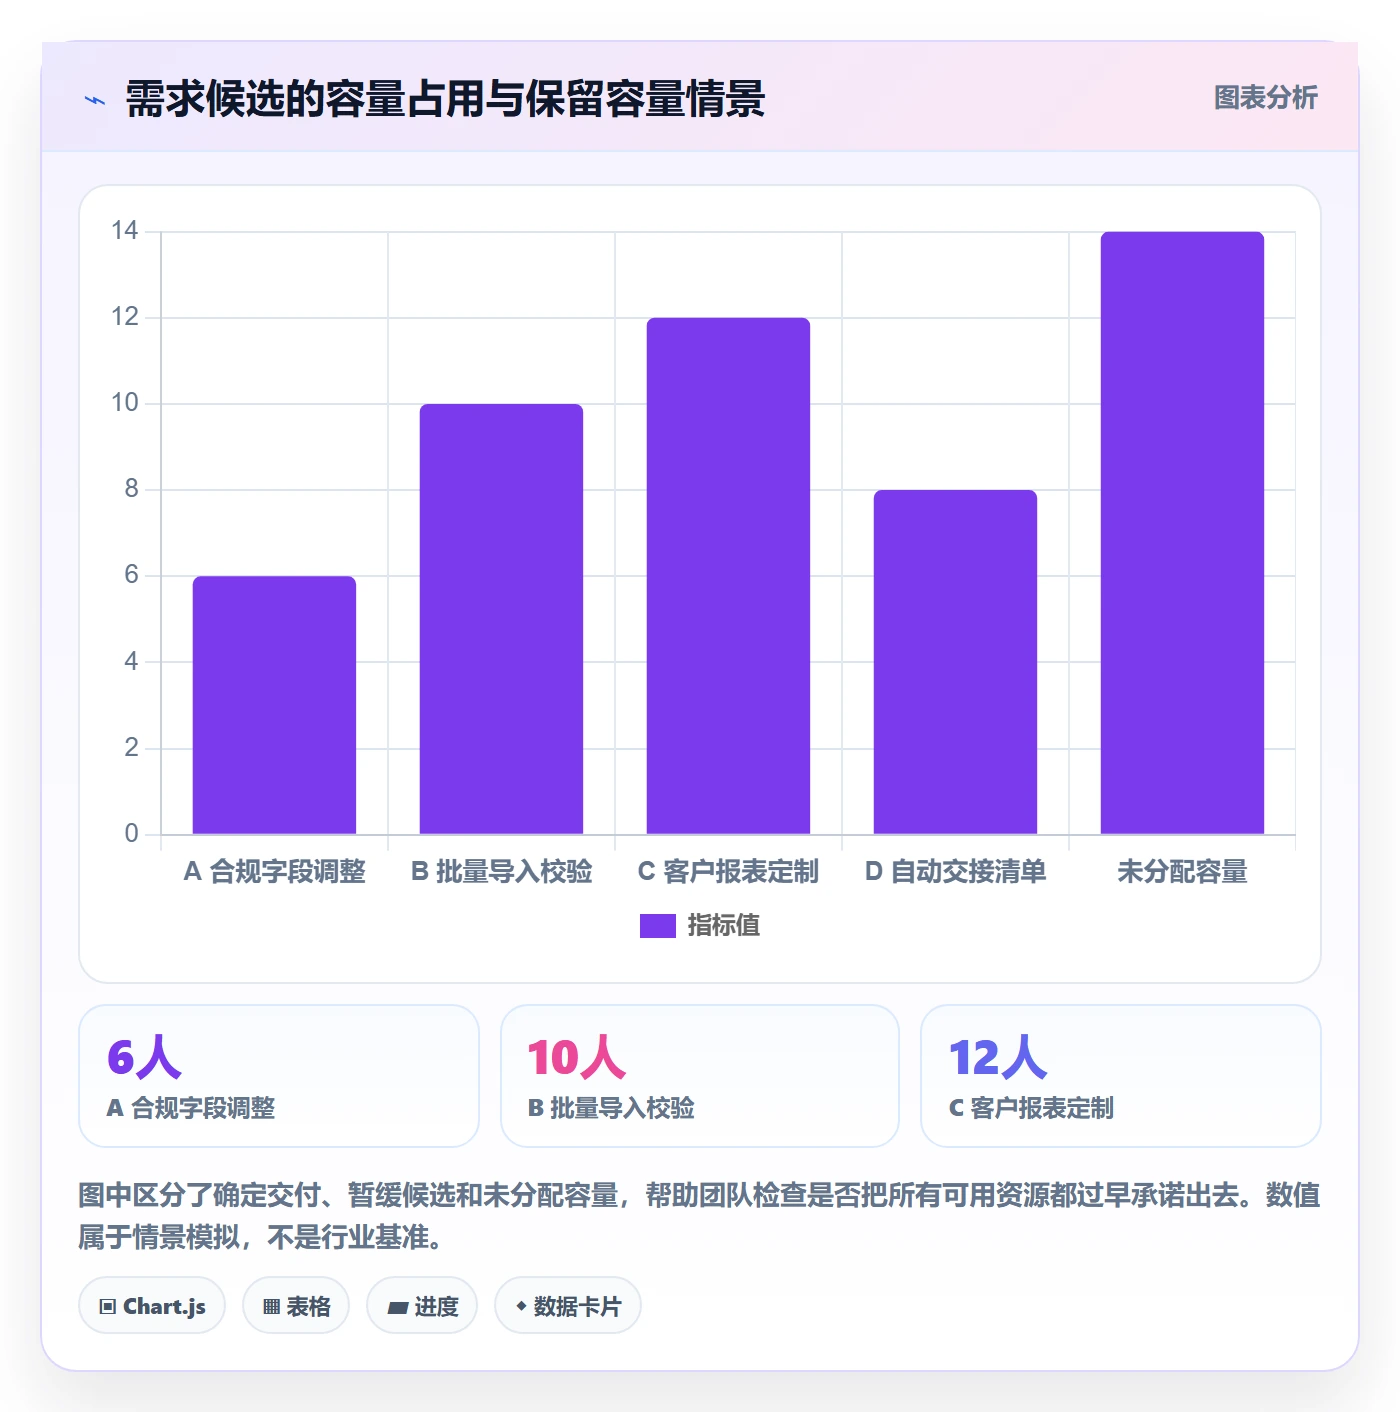This screenshot has width=1400, height=1412.
Task: Click the title 需求候选的容量占用与保留容量情景
Action: 445,99
